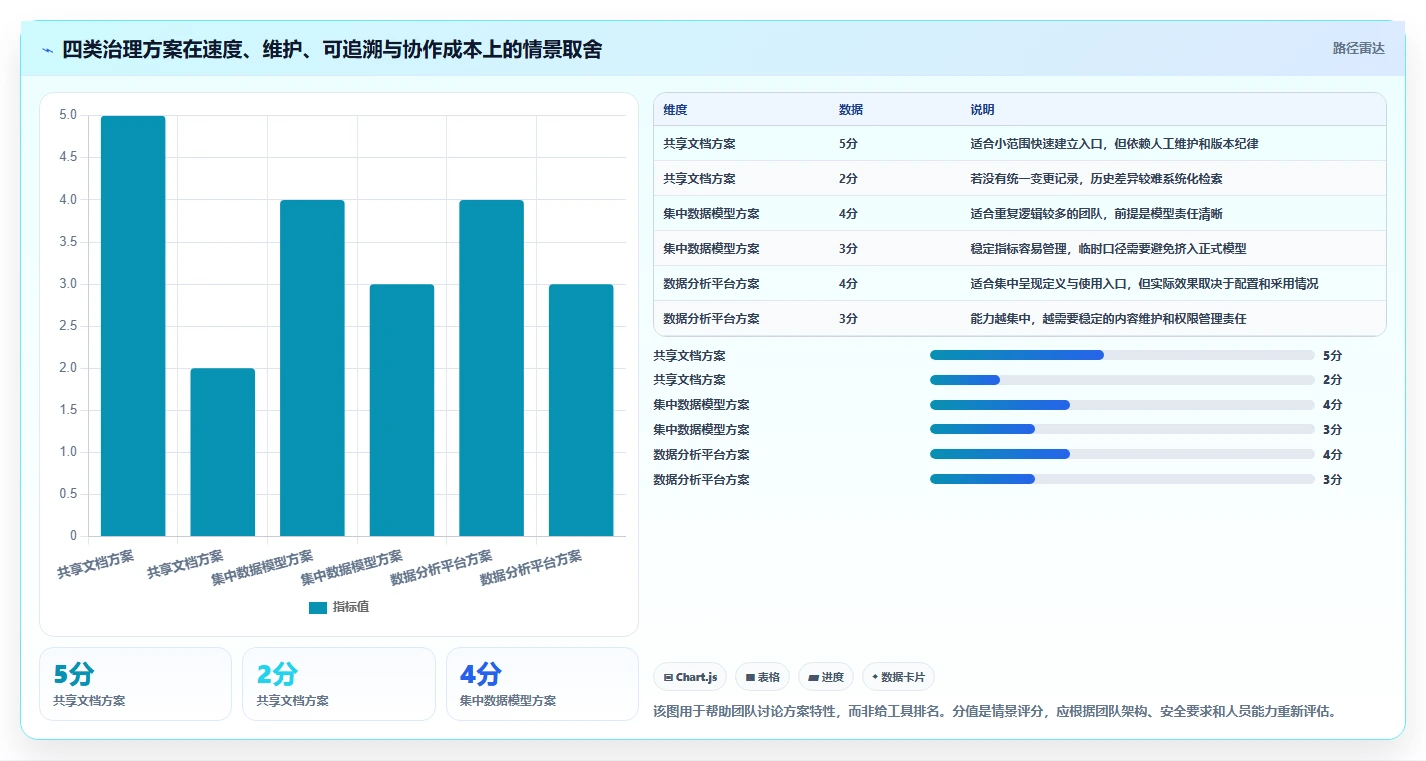Click the 5.0 bar for 共享文档方案
1426x761 pixels.
(133, 326)
